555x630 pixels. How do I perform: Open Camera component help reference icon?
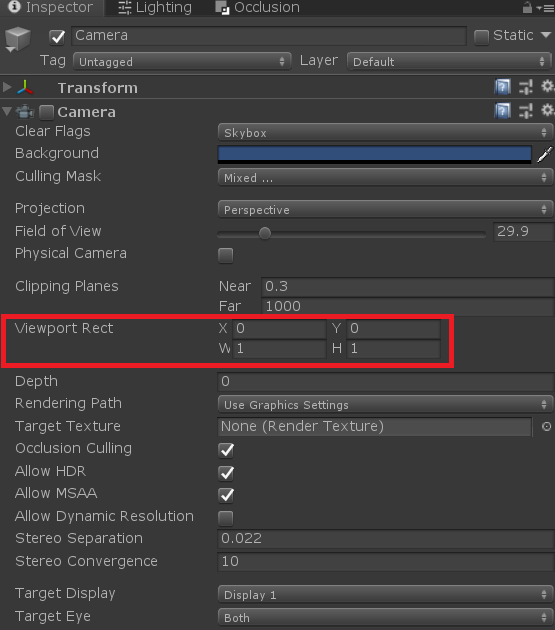[502, 110]
